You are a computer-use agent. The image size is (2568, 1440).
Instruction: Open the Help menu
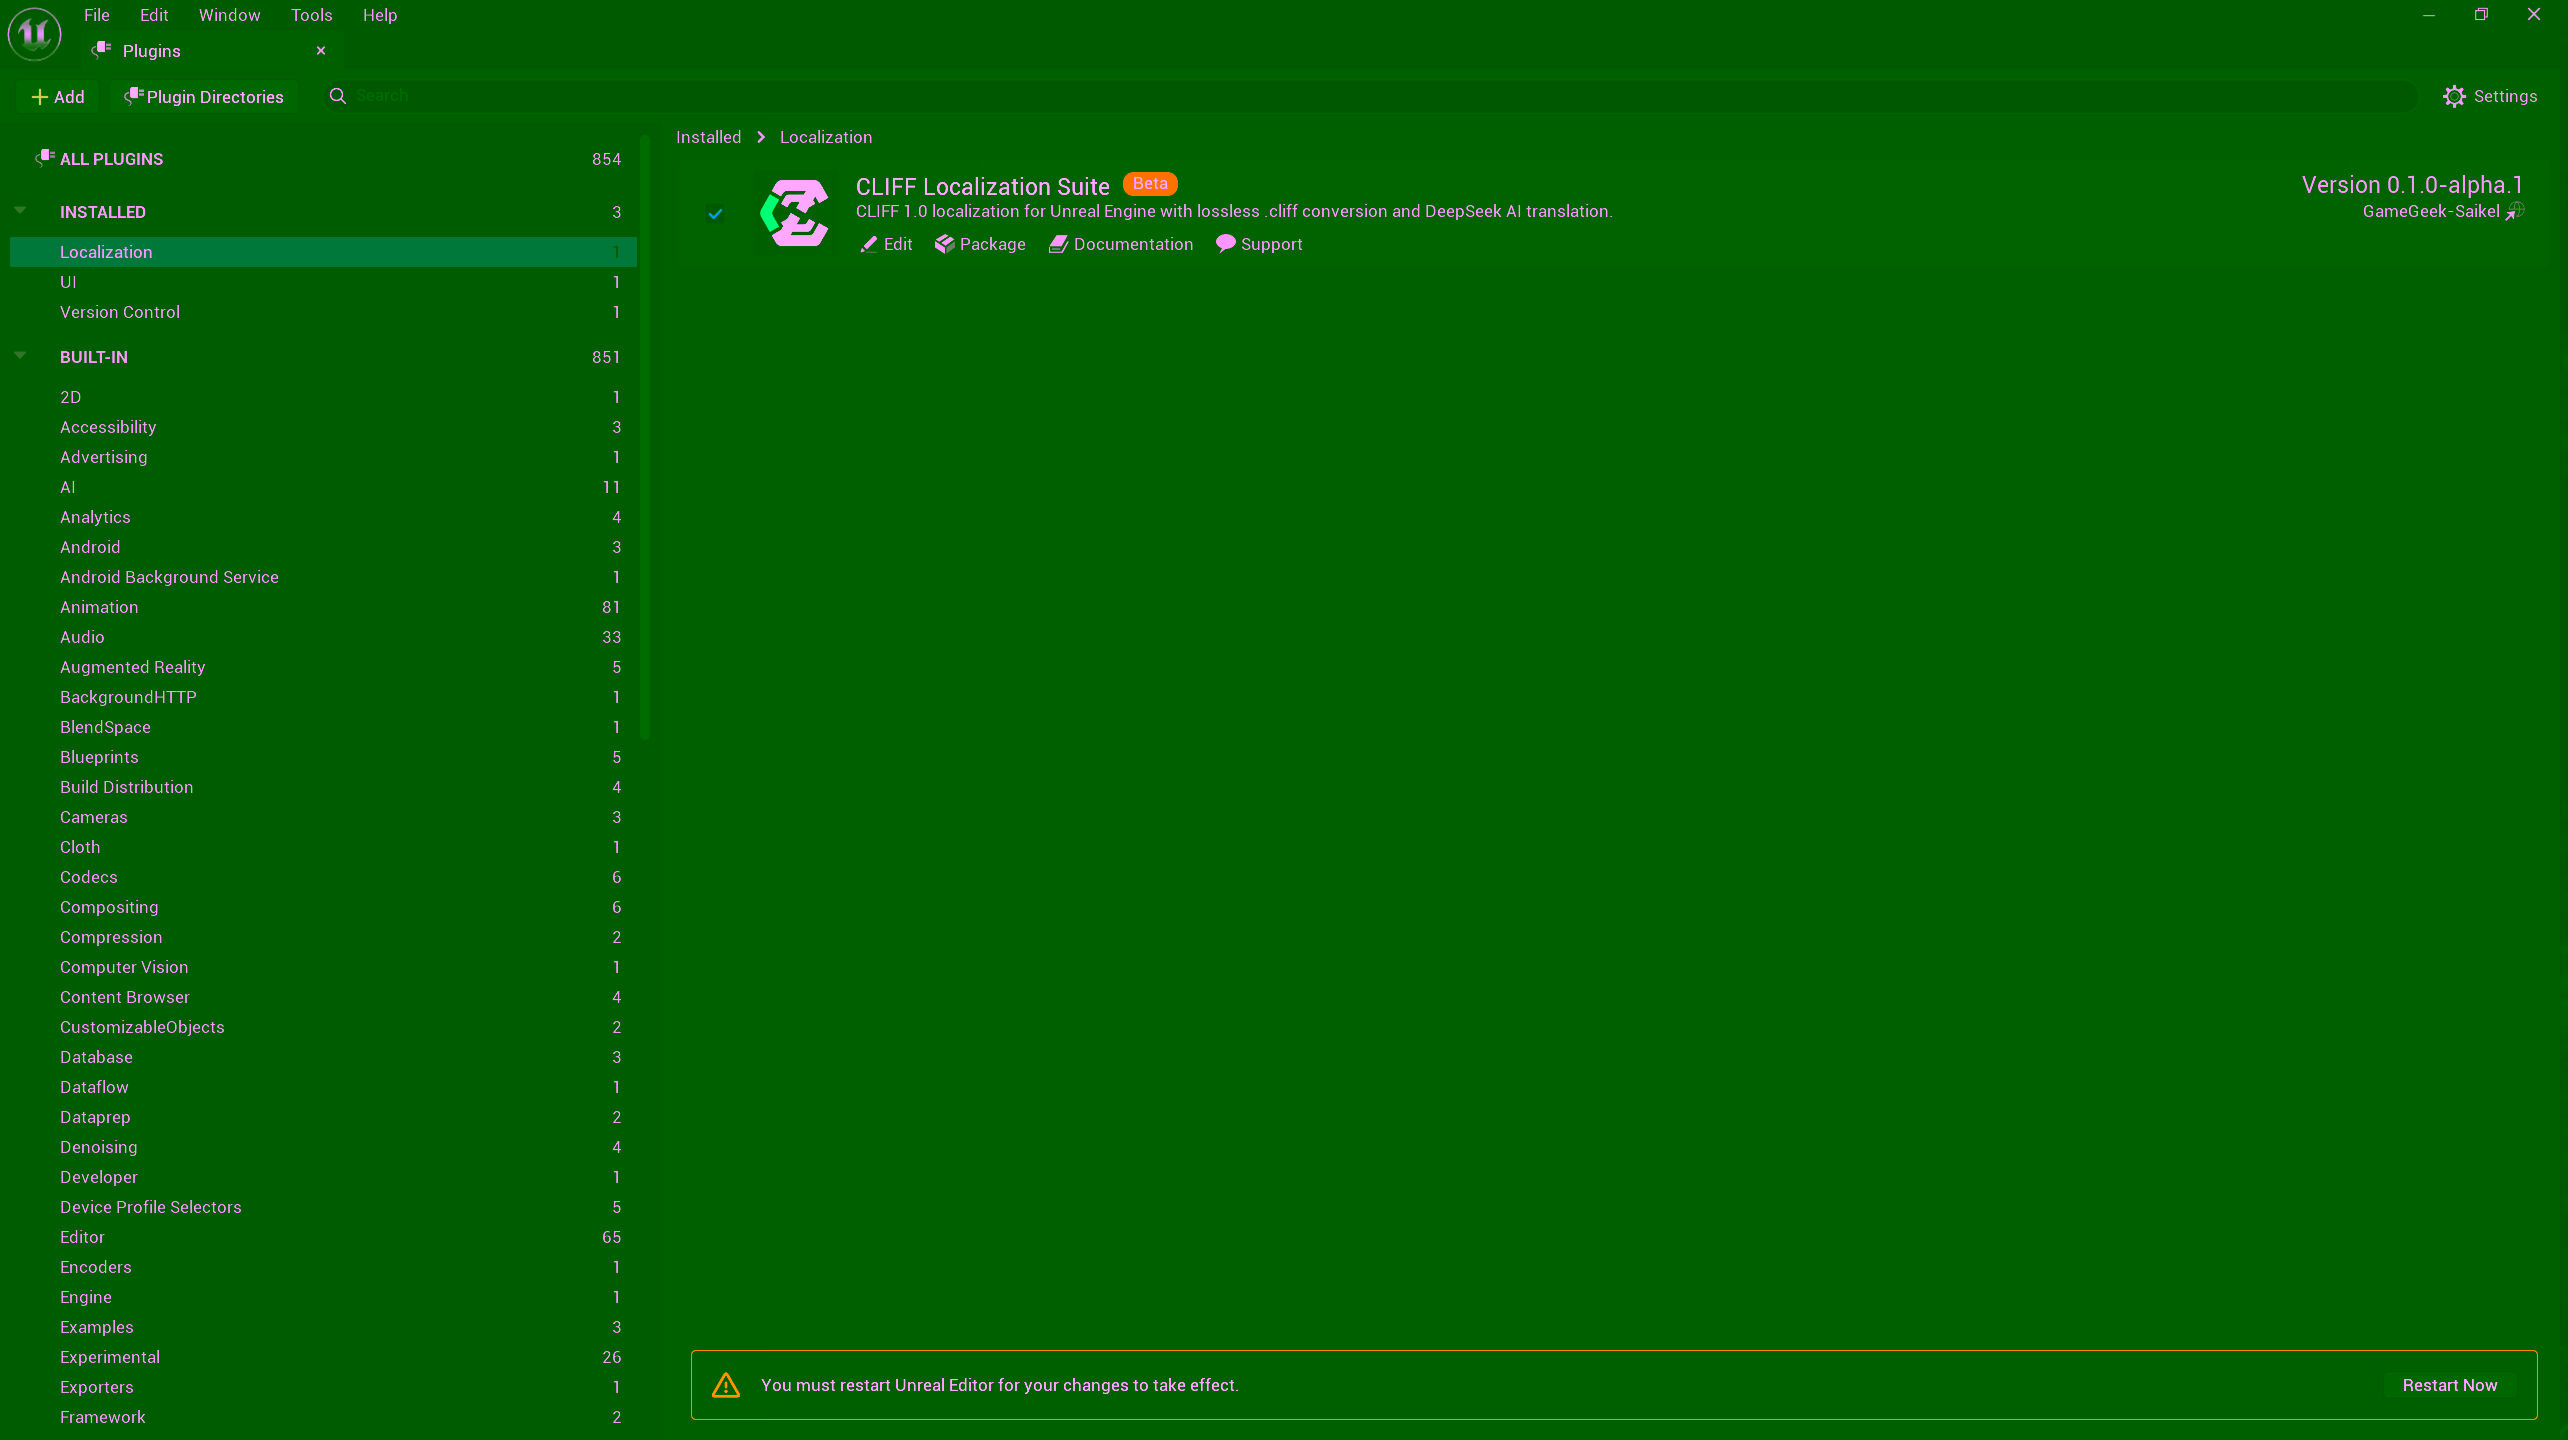coord(380,15)
